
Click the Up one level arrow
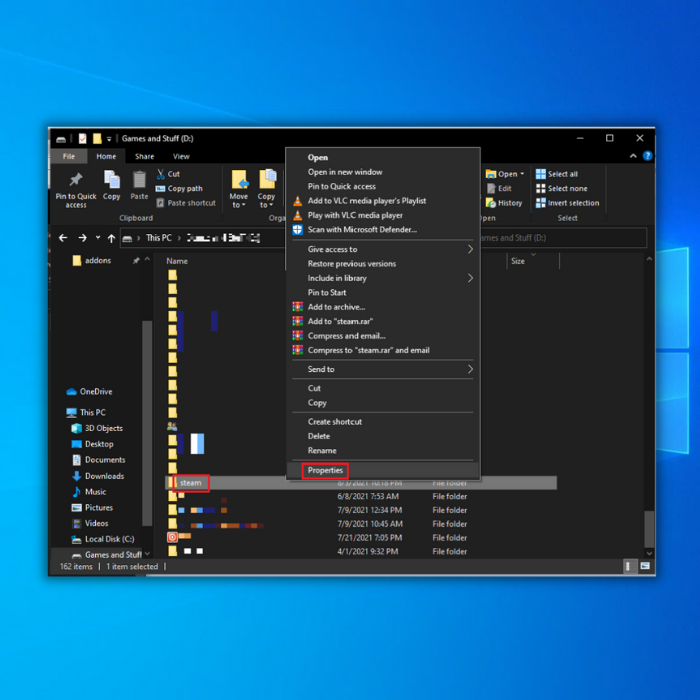tap(112, 238)
